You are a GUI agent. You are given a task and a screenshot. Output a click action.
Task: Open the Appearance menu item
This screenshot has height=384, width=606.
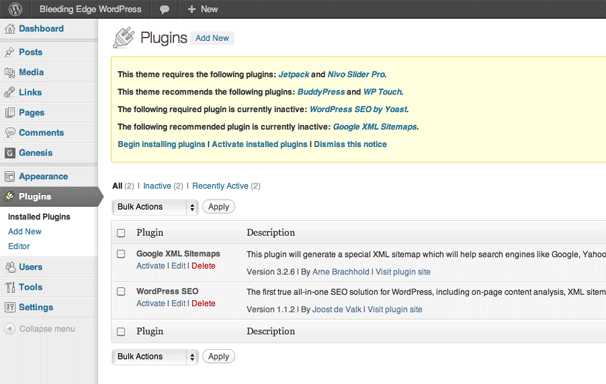(43, 177)
